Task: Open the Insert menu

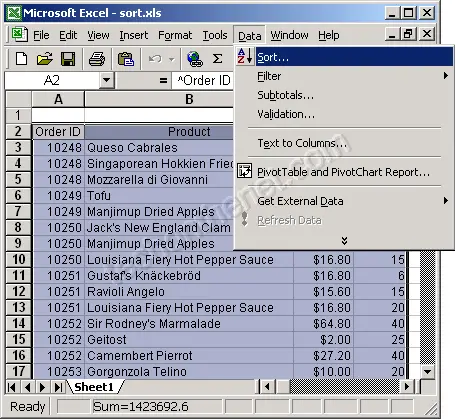Action: point(134,35)
